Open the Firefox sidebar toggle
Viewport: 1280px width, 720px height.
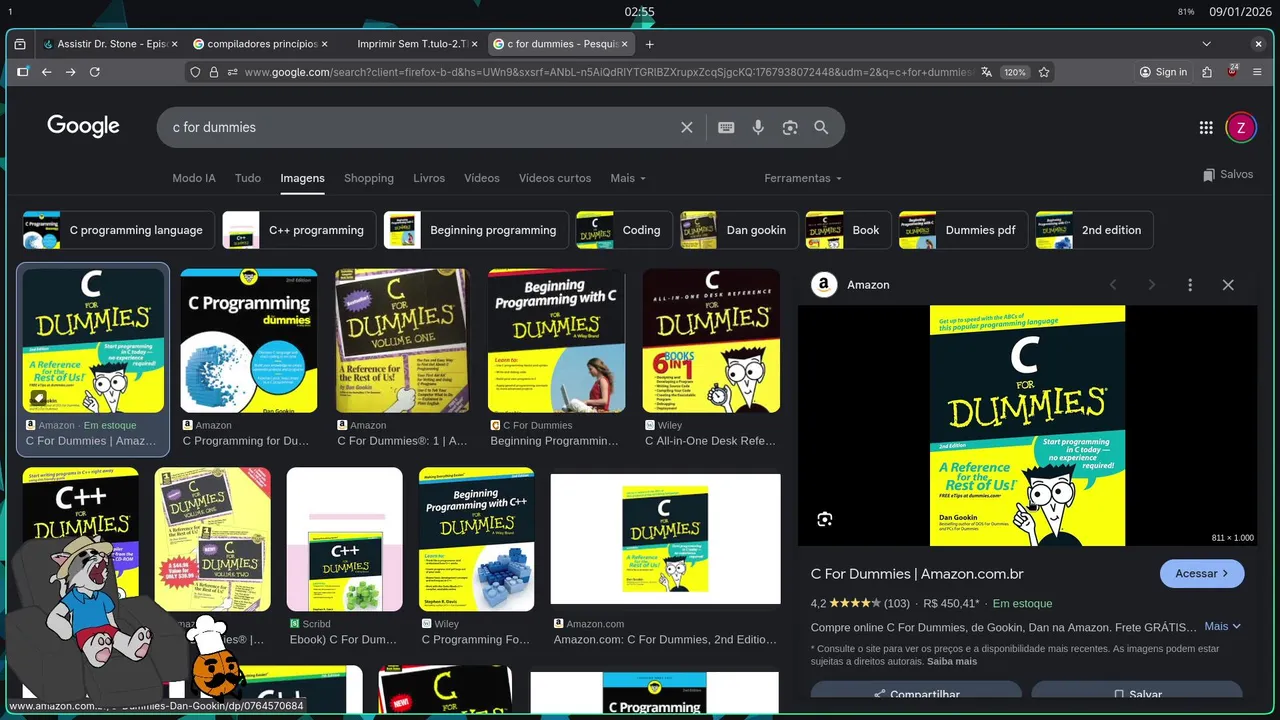[22, 72]
